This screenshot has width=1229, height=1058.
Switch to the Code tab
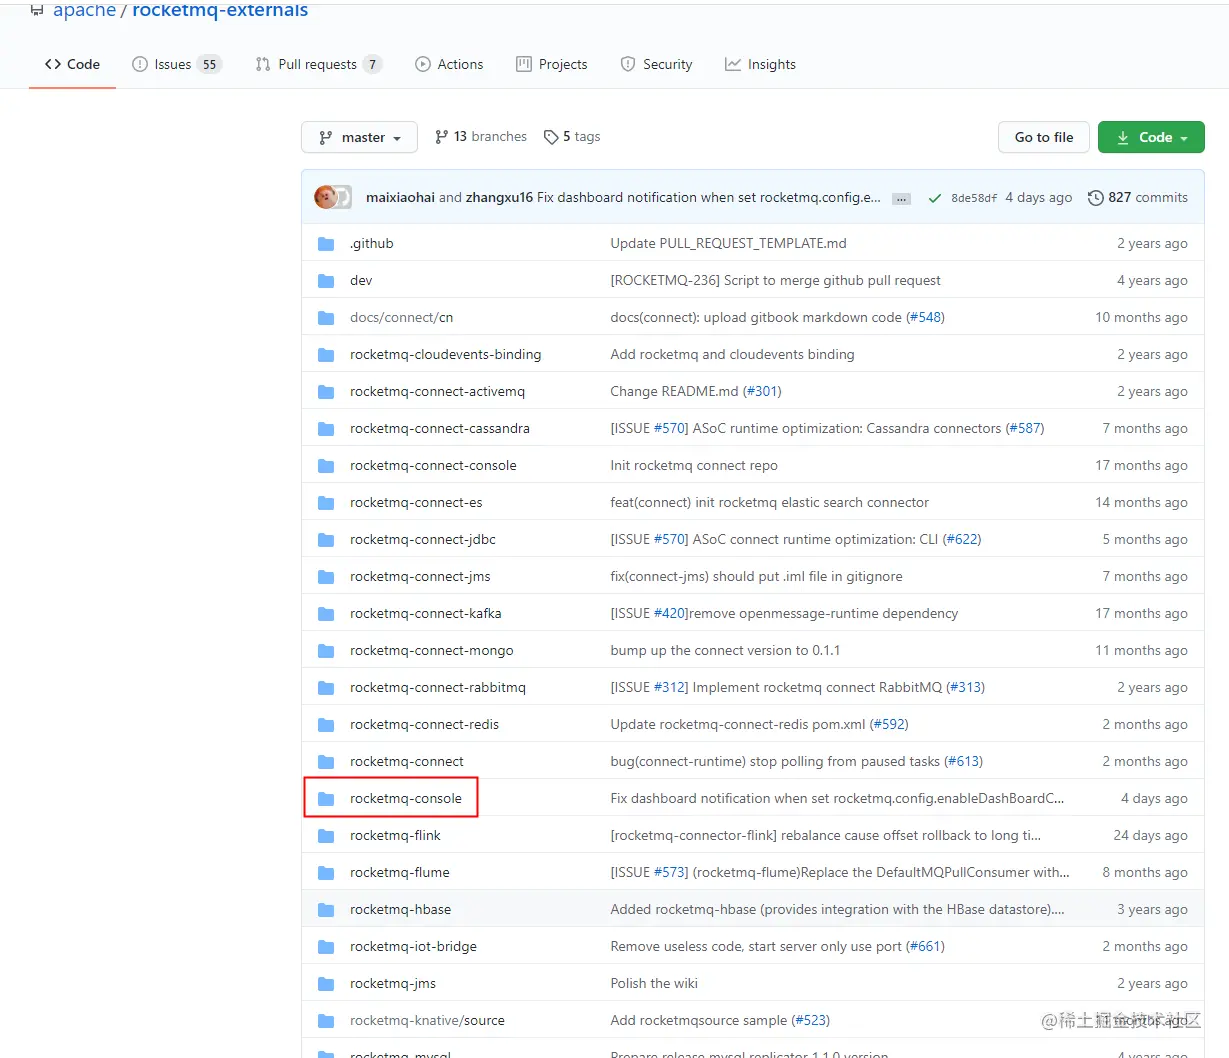point(72,64)
